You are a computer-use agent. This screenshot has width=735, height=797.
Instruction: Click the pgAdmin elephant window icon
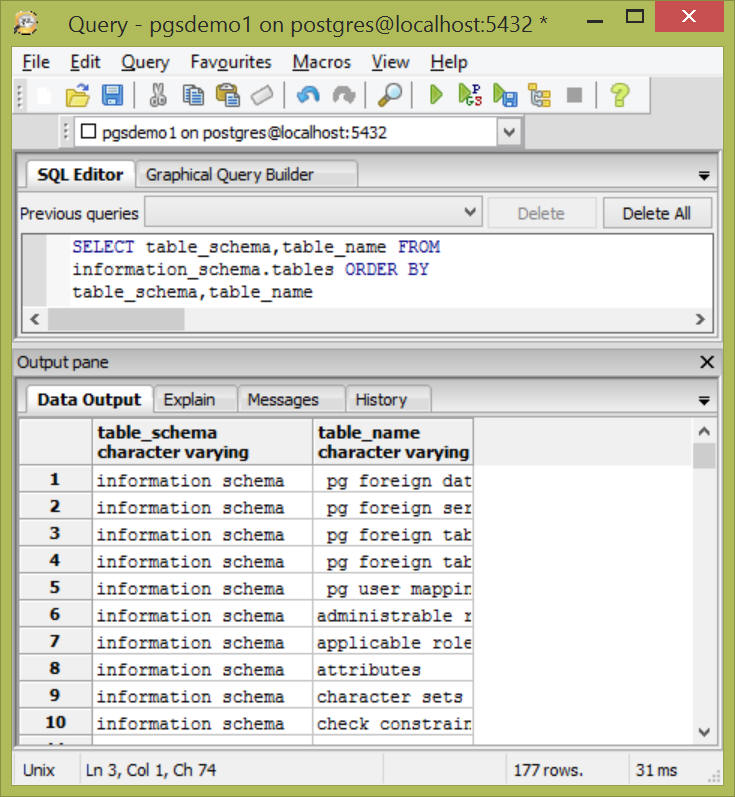25,23
